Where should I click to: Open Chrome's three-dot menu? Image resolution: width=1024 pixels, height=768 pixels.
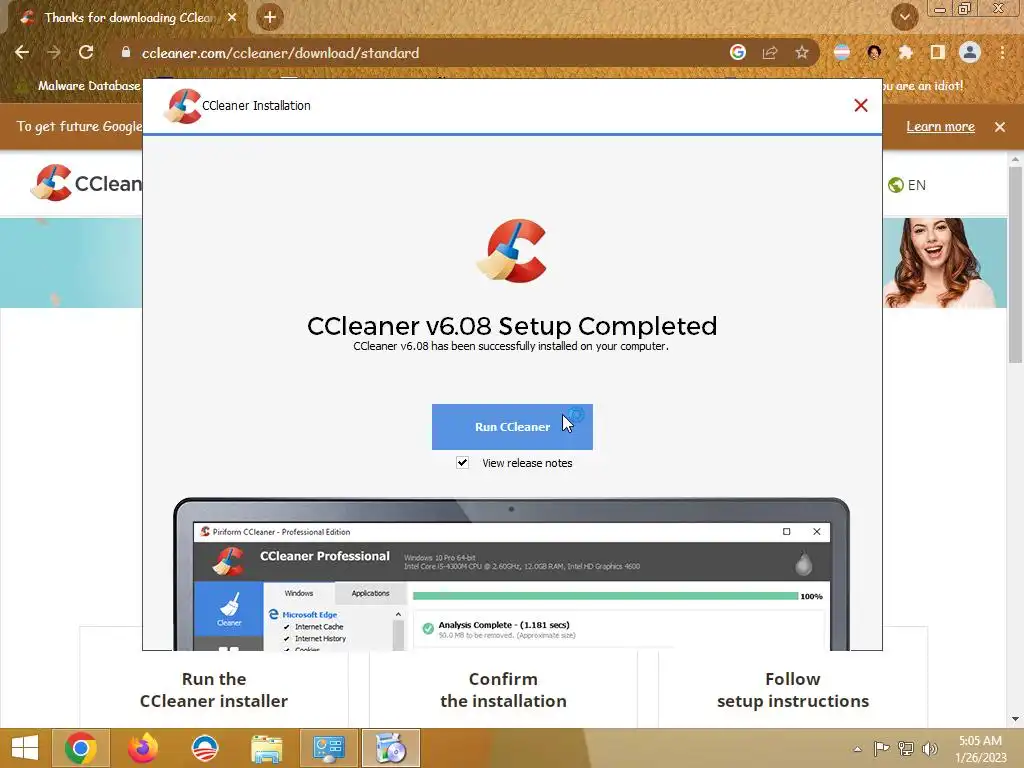point(1002,52)
